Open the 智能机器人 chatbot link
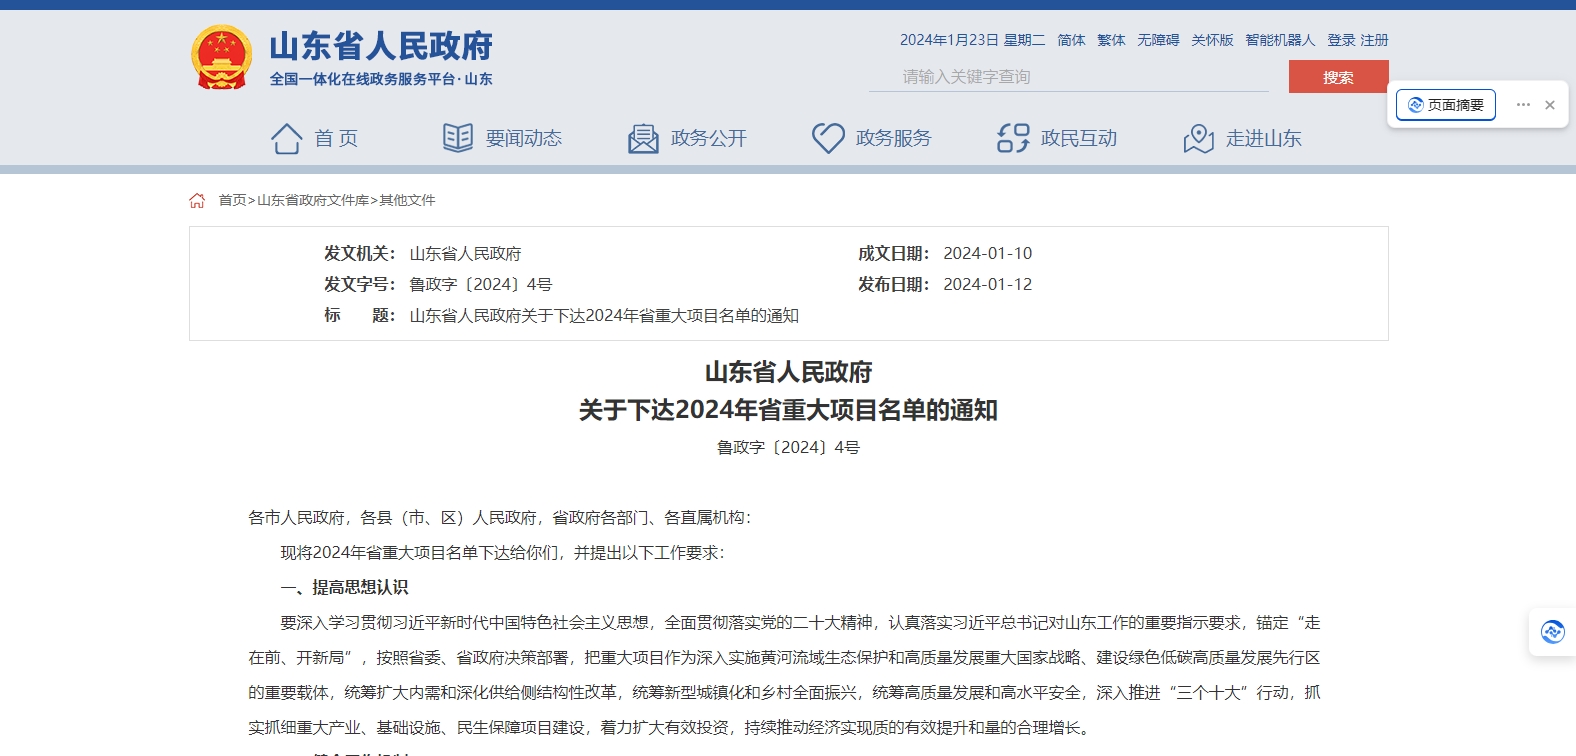Image resolution: width=1576 pixels, height=756 pixels. (1280, 40)
